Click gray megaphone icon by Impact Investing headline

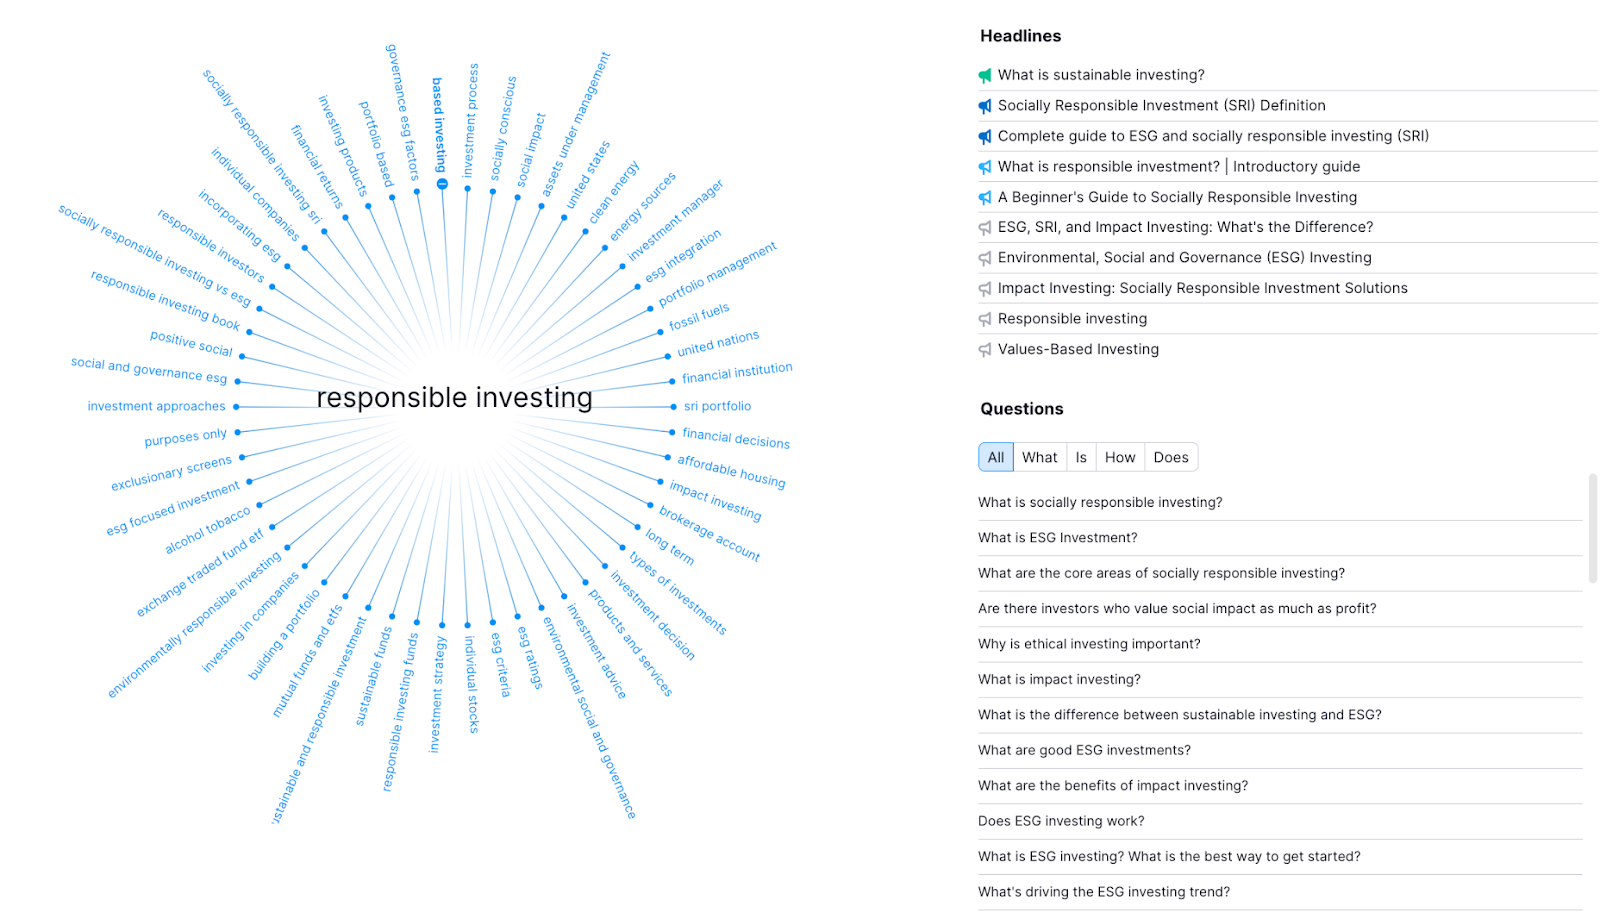tap(985, 289)
